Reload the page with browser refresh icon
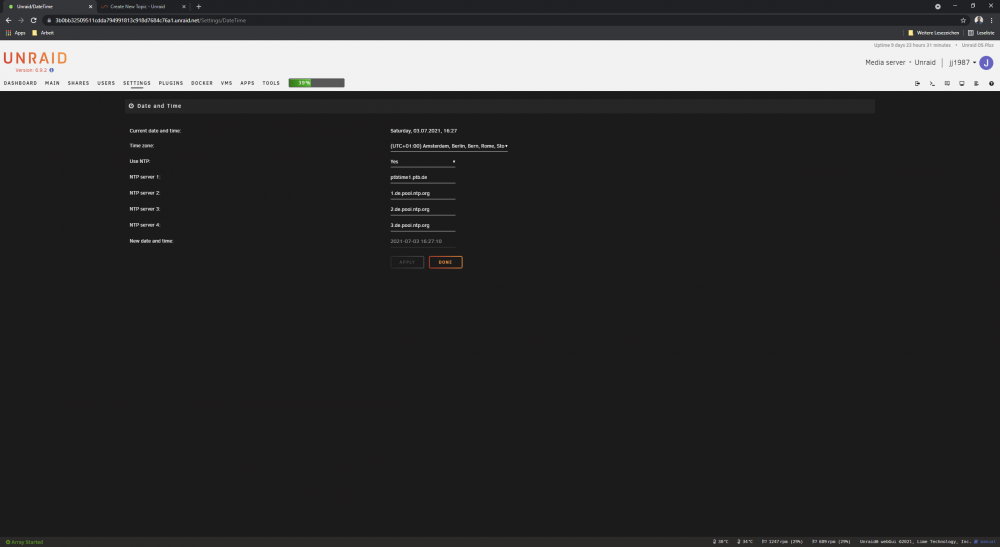The height and width of the screenshot is (547, 1000). pyautogui.click(x=33, y=20)
